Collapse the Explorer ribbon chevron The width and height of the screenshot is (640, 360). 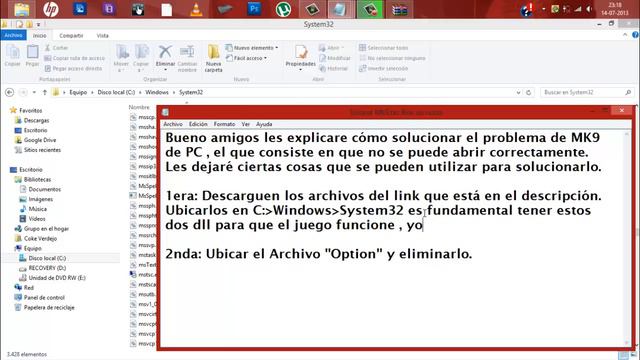625,35
